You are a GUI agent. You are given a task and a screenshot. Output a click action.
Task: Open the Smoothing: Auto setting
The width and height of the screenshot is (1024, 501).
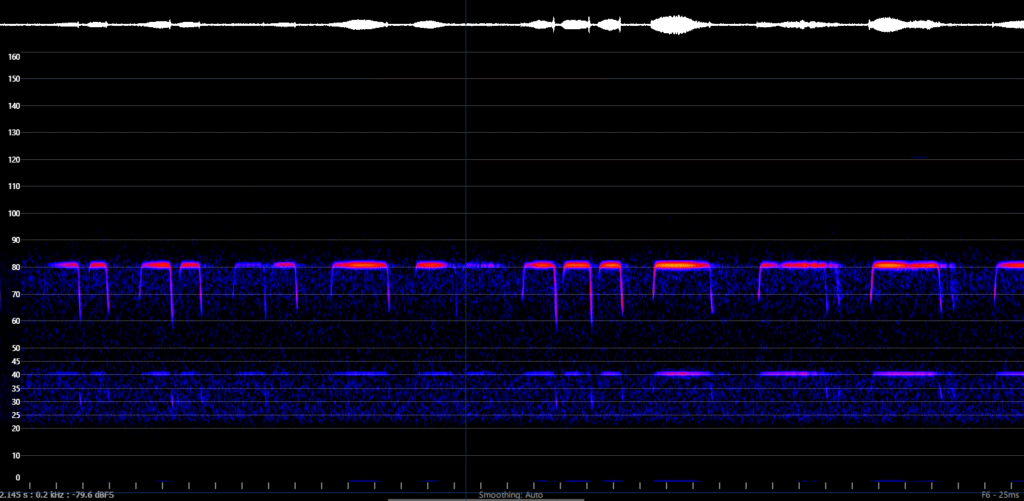pyautogui.click(x=512, y=494)
